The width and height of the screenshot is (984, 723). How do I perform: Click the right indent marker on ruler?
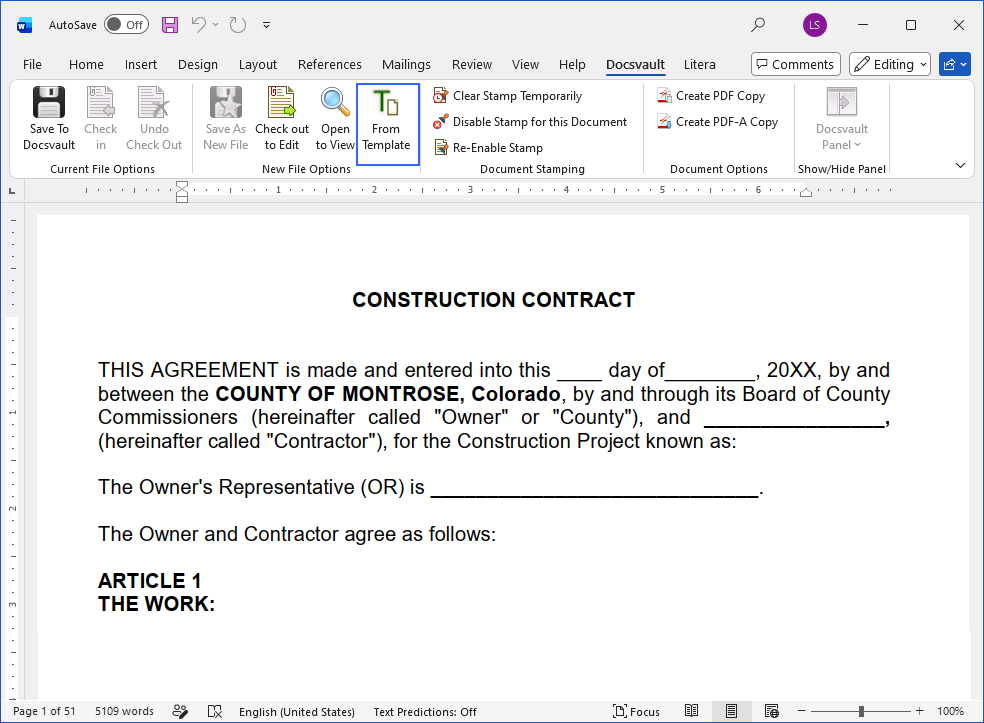[806, 193]
